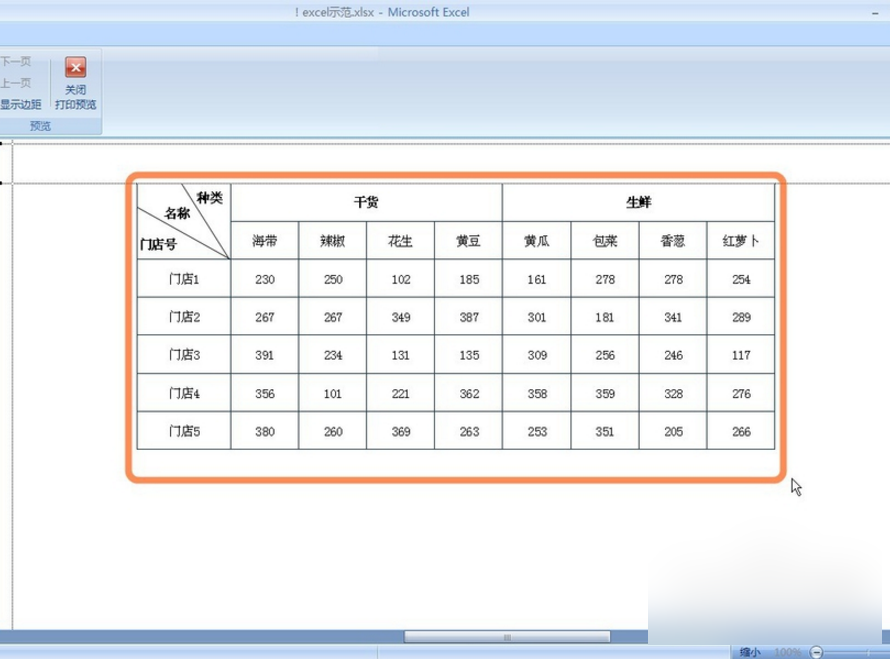Click the cell with value 391
This screenshot has height=659, width=890.
coord(265,355)
